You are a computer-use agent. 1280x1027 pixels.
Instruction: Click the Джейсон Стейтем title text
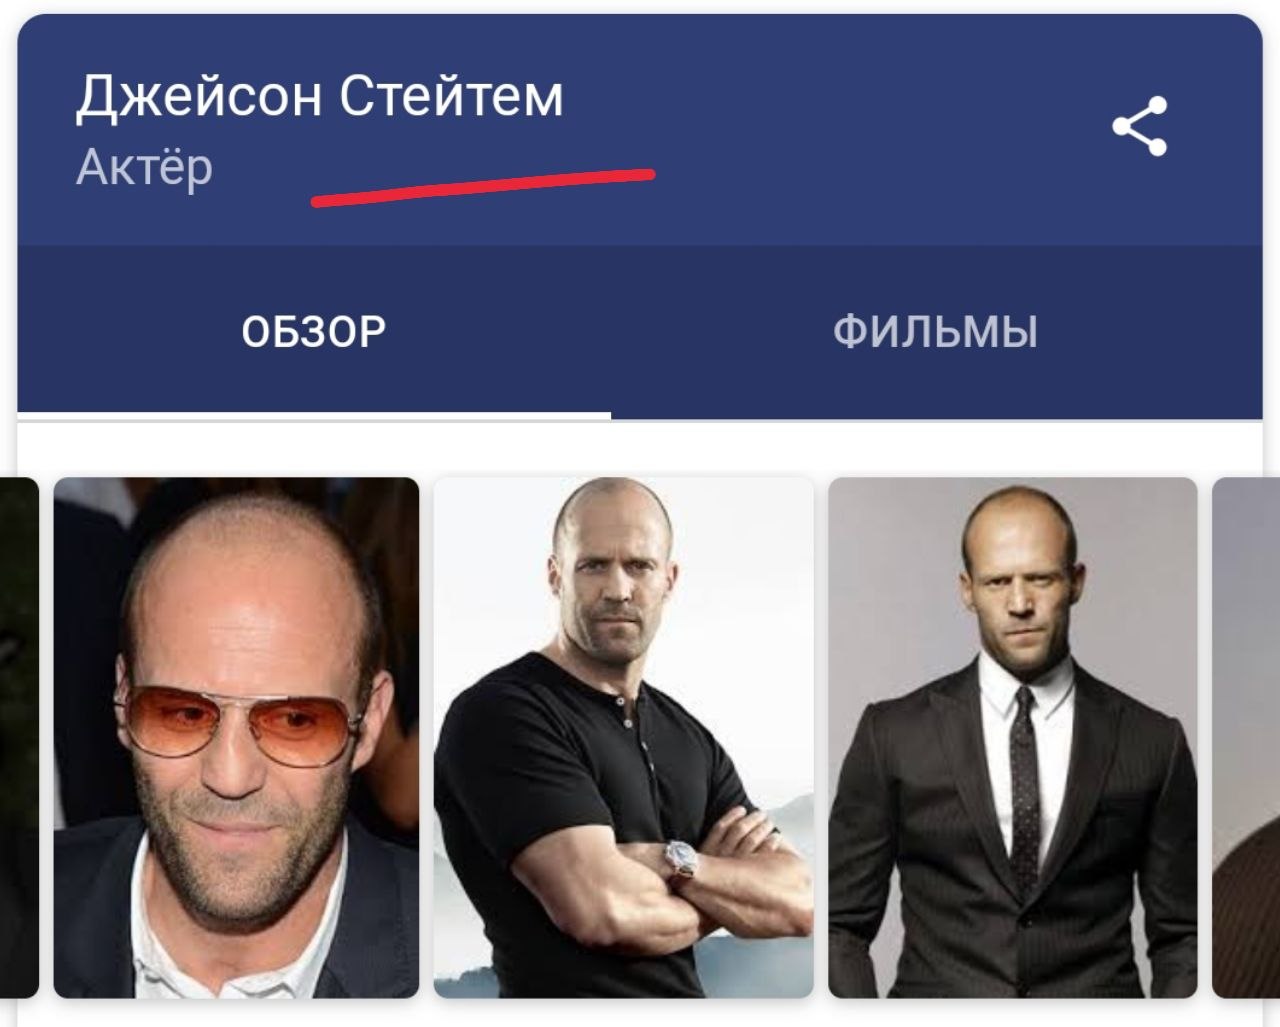click(320, 96)
